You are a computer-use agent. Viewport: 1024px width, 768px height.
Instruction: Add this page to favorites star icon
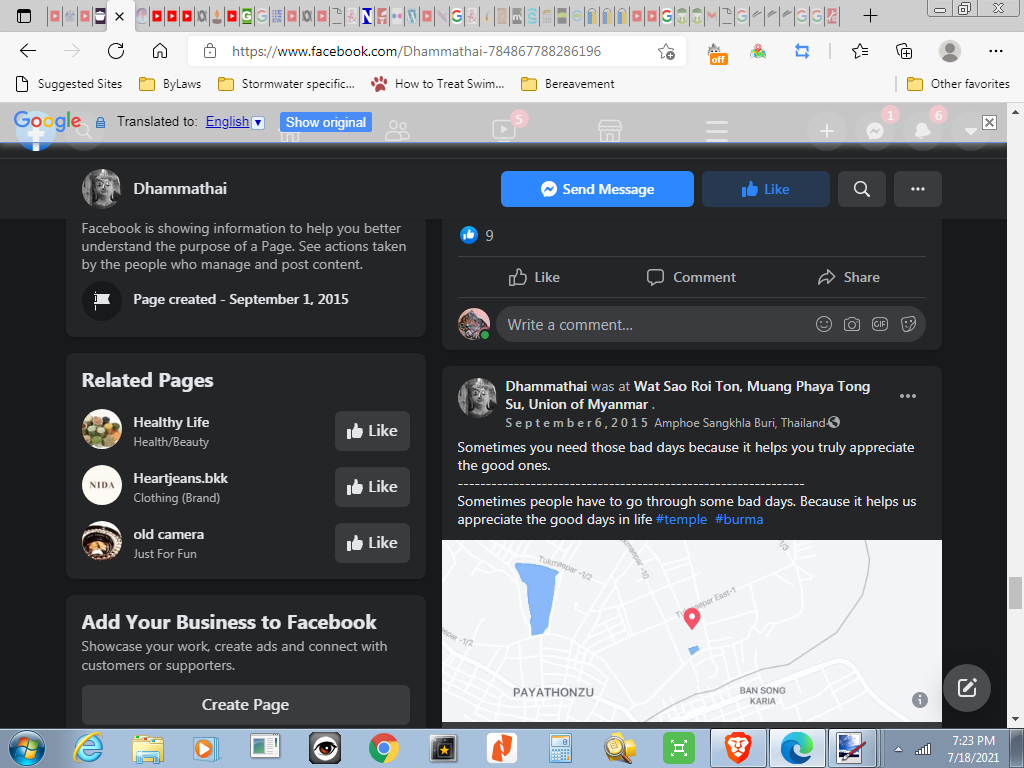pyautogui.click(x=666, y=51)
